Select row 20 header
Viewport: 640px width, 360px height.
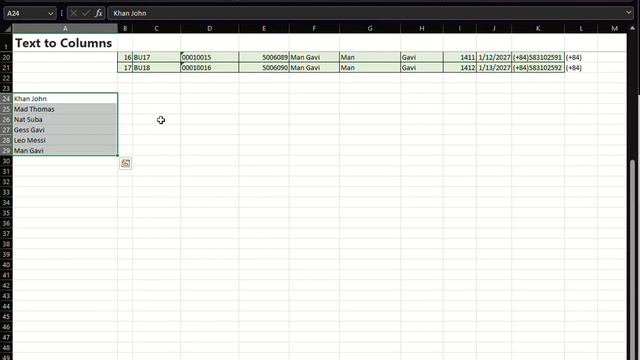(6, 57)
